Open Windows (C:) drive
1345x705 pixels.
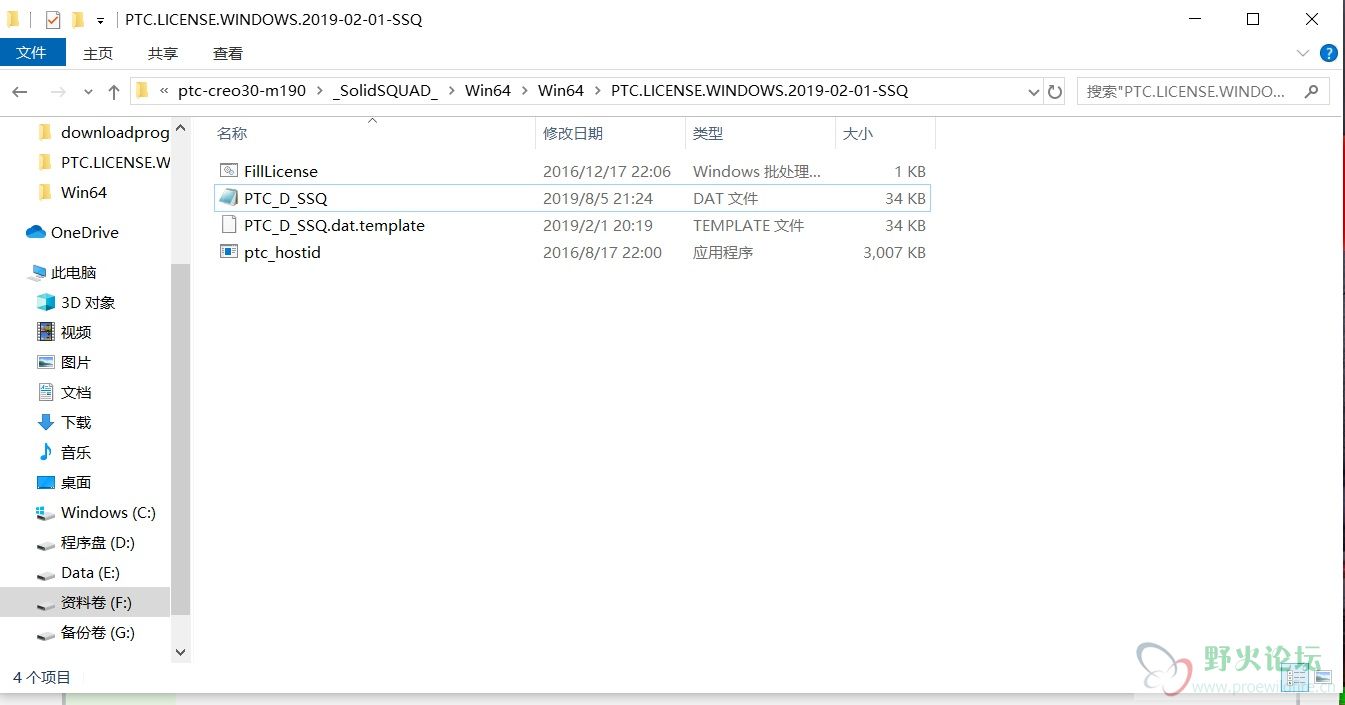point(108,512)
